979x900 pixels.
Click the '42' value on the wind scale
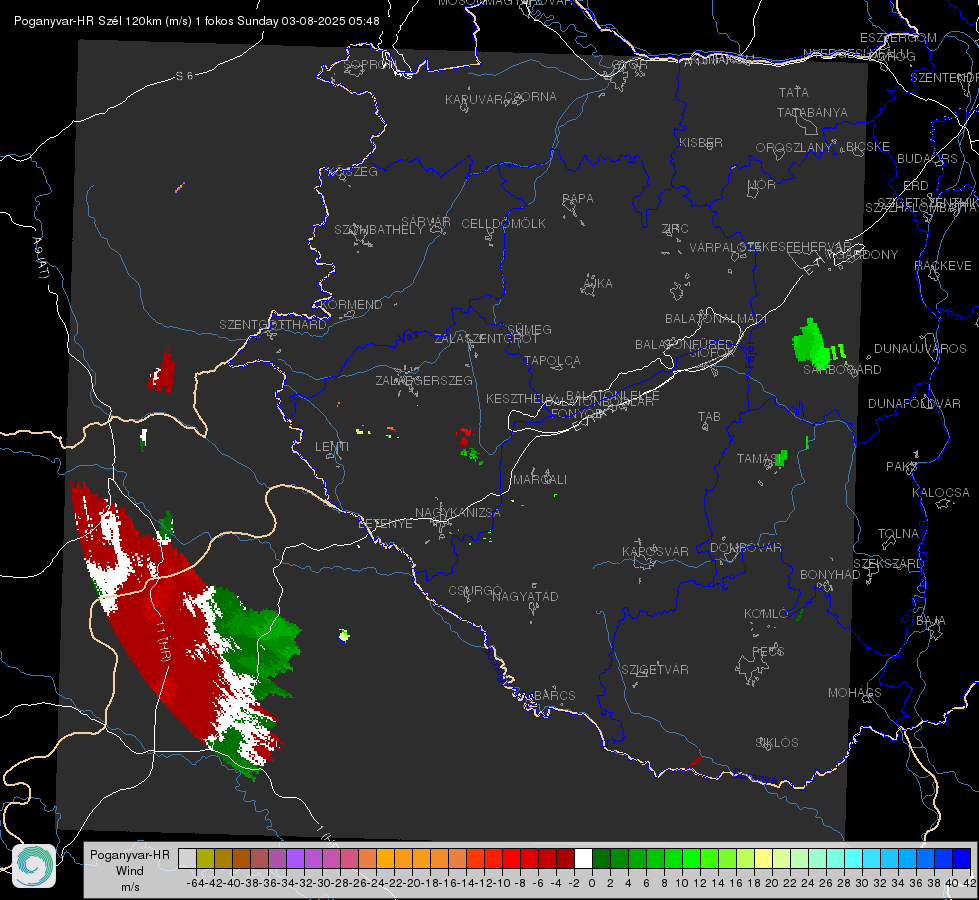969,883
